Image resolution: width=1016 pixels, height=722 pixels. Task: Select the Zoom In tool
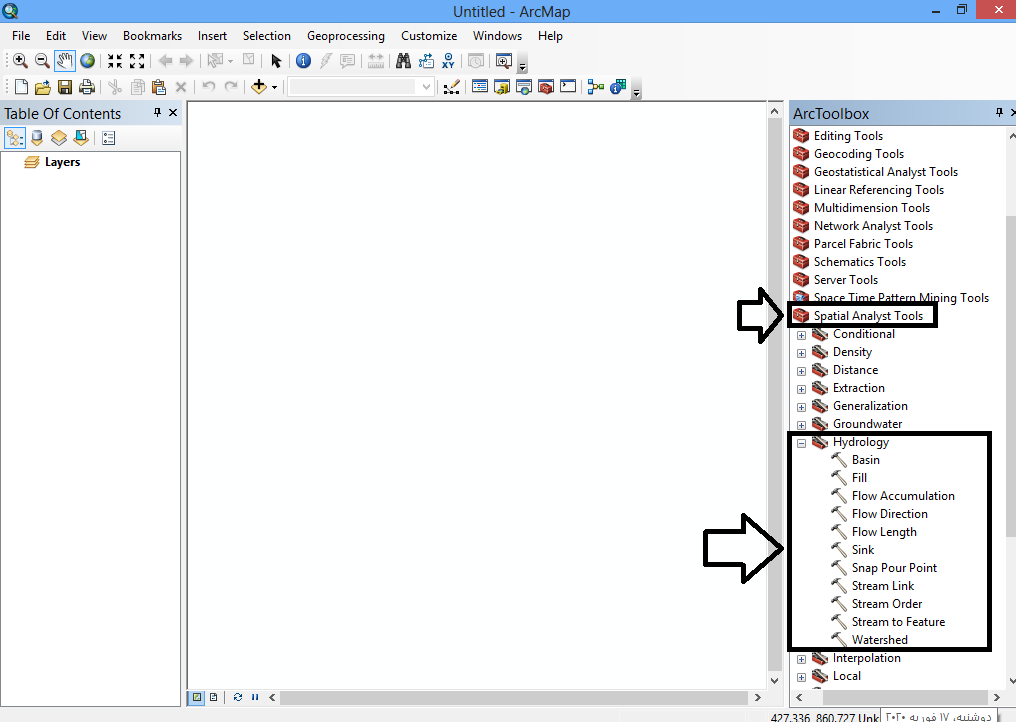coord(20,61)
